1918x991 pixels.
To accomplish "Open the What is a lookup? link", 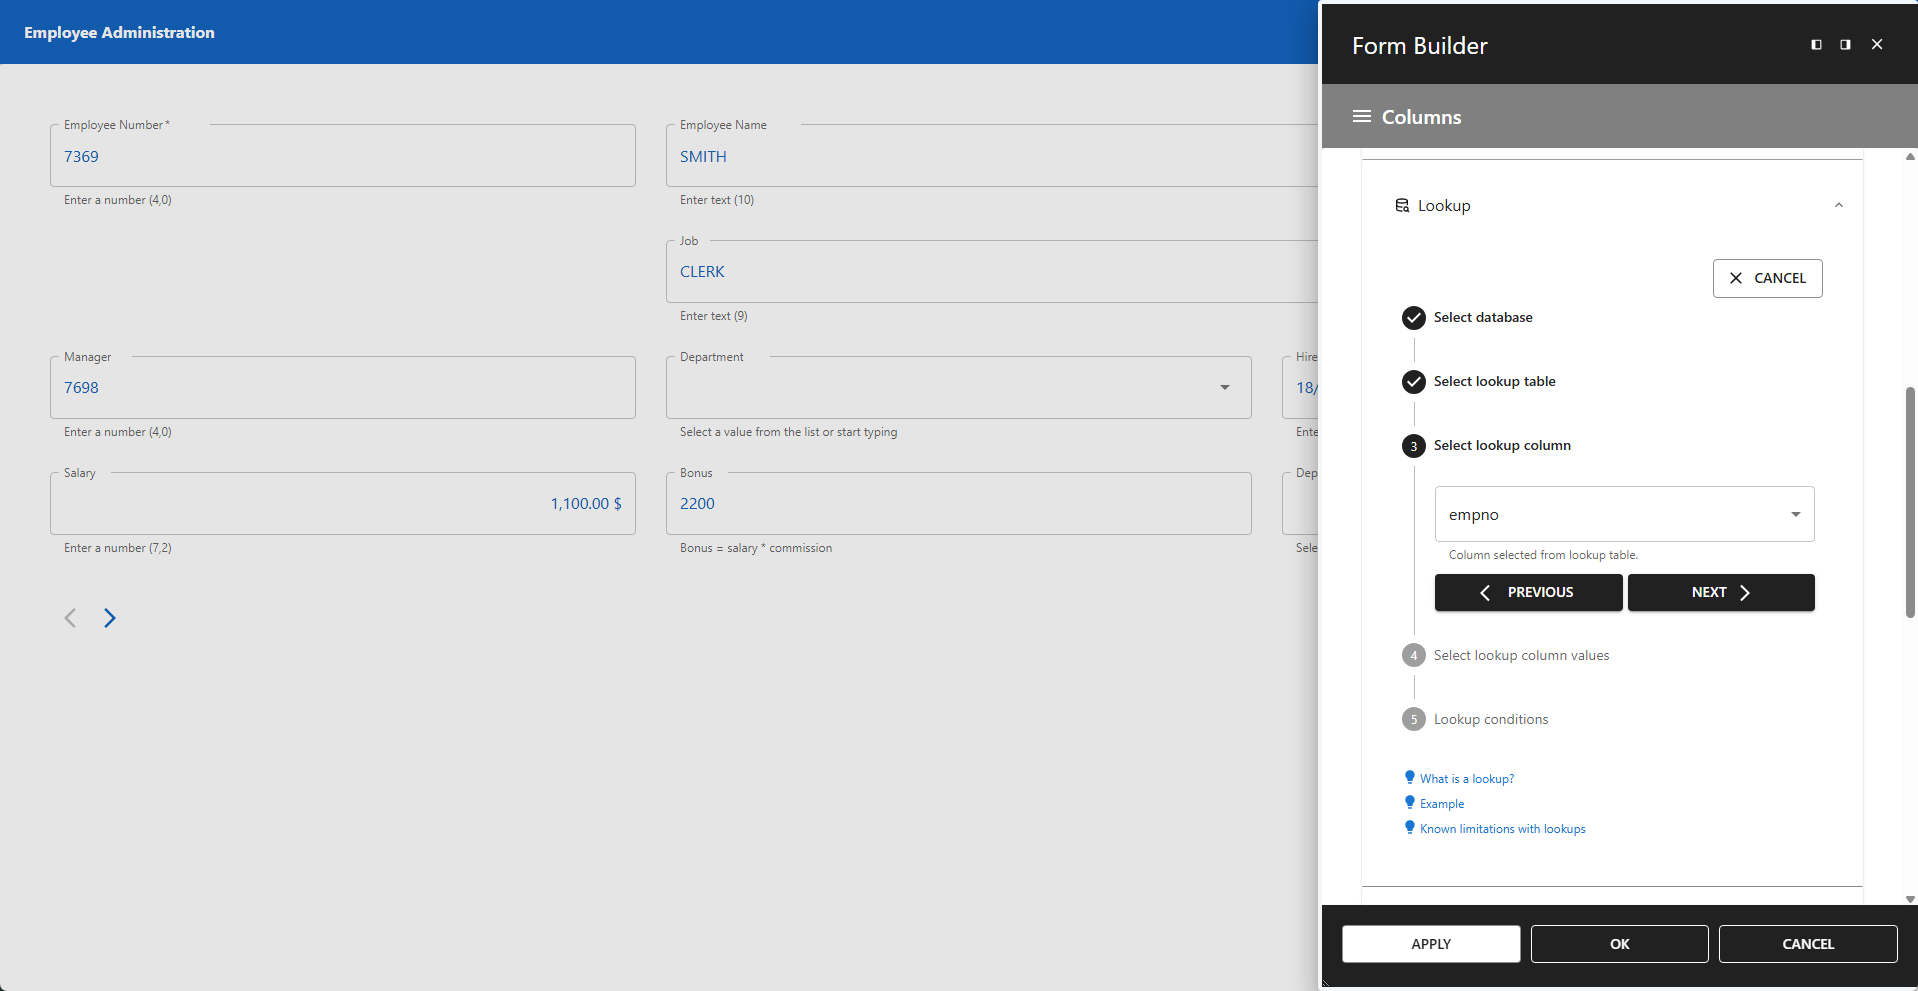I will coord(1466,778).
